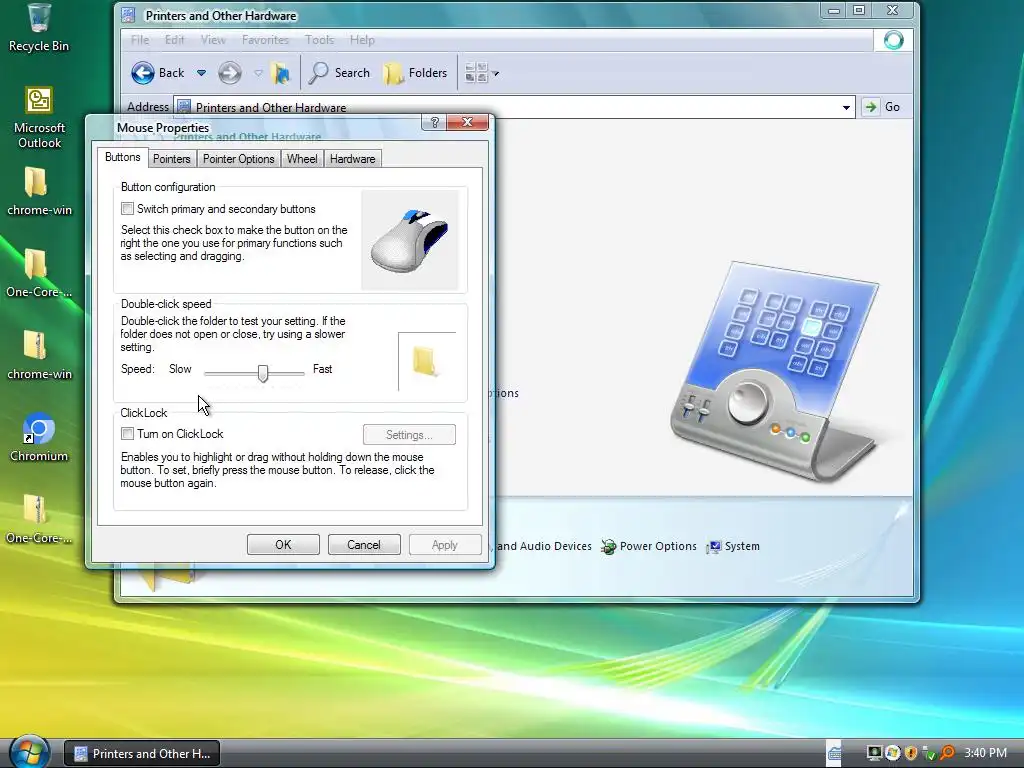Screen dimensions: 1024x768
Task: Expand the Address bar dropdown
Action: point(846,107)
